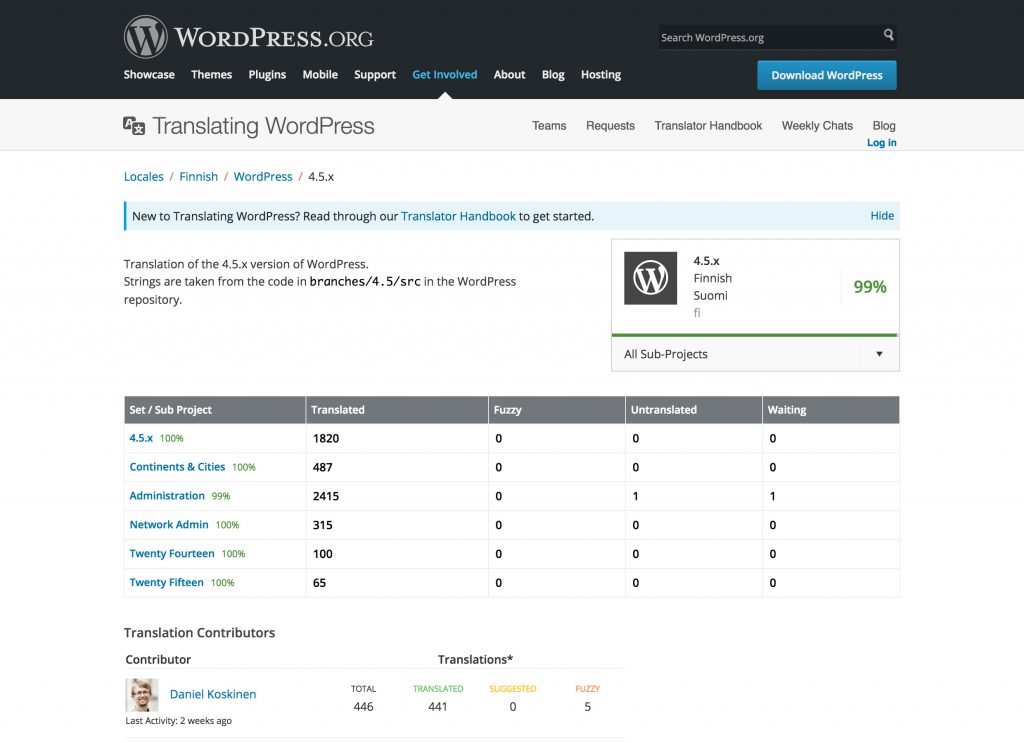Open the Teams link
Screen dimensions: 1024x743
pos(549,125)
